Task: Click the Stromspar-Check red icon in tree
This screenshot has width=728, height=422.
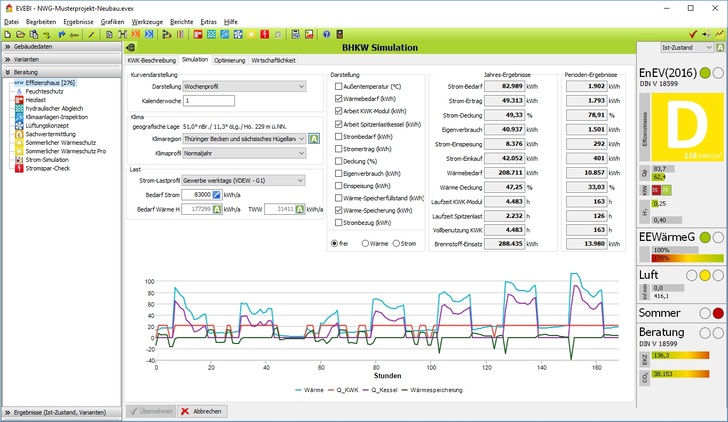Action: (19, 168)
